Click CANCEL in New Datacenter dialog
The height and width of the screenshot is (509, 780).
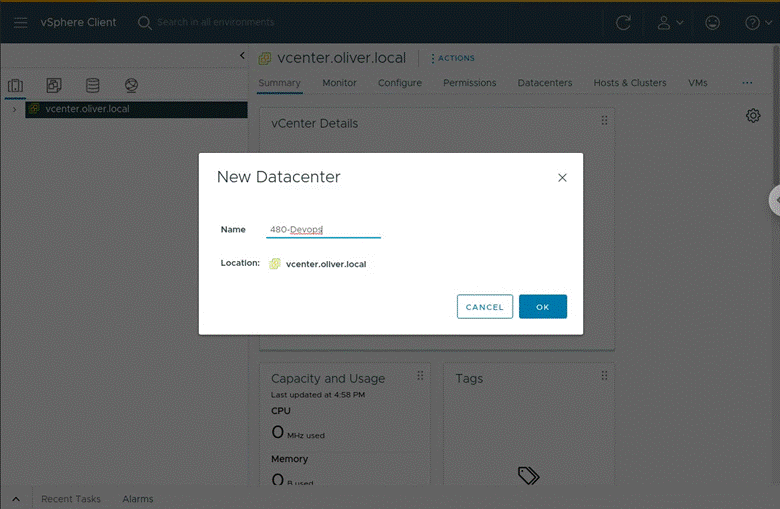tap(485, 306)
